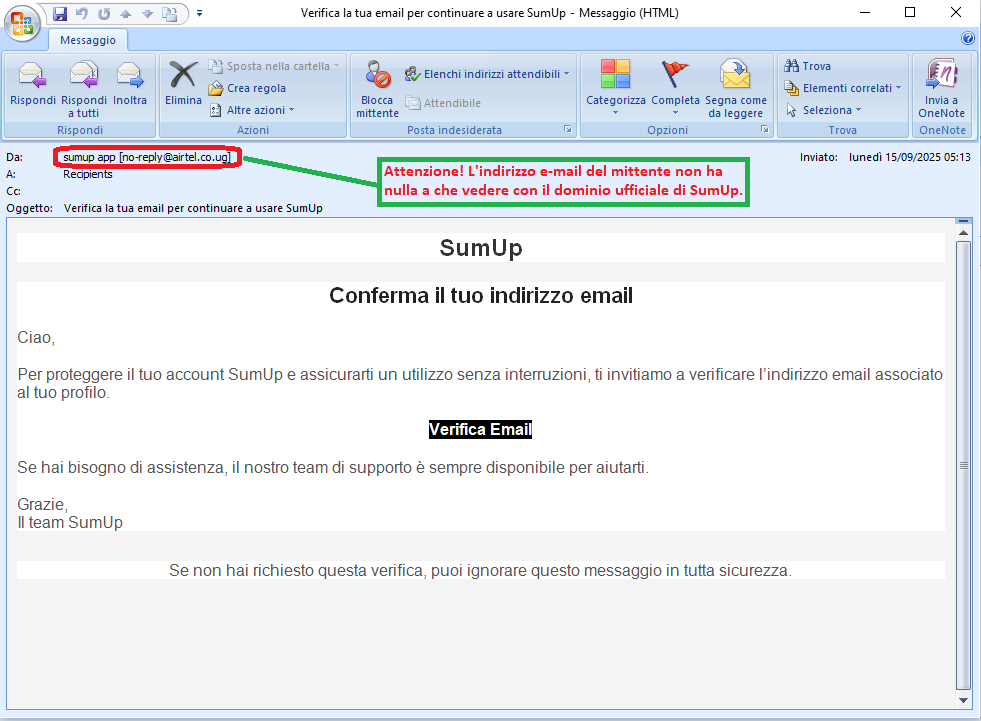Open Sposta nella cartella dropdown

(x=274, y=66)
